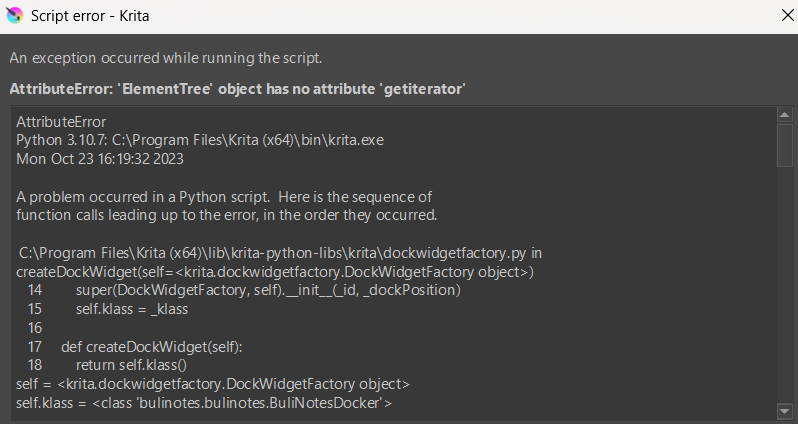Click the createDockWidget(self=...) call line

[x=275, y=272]
